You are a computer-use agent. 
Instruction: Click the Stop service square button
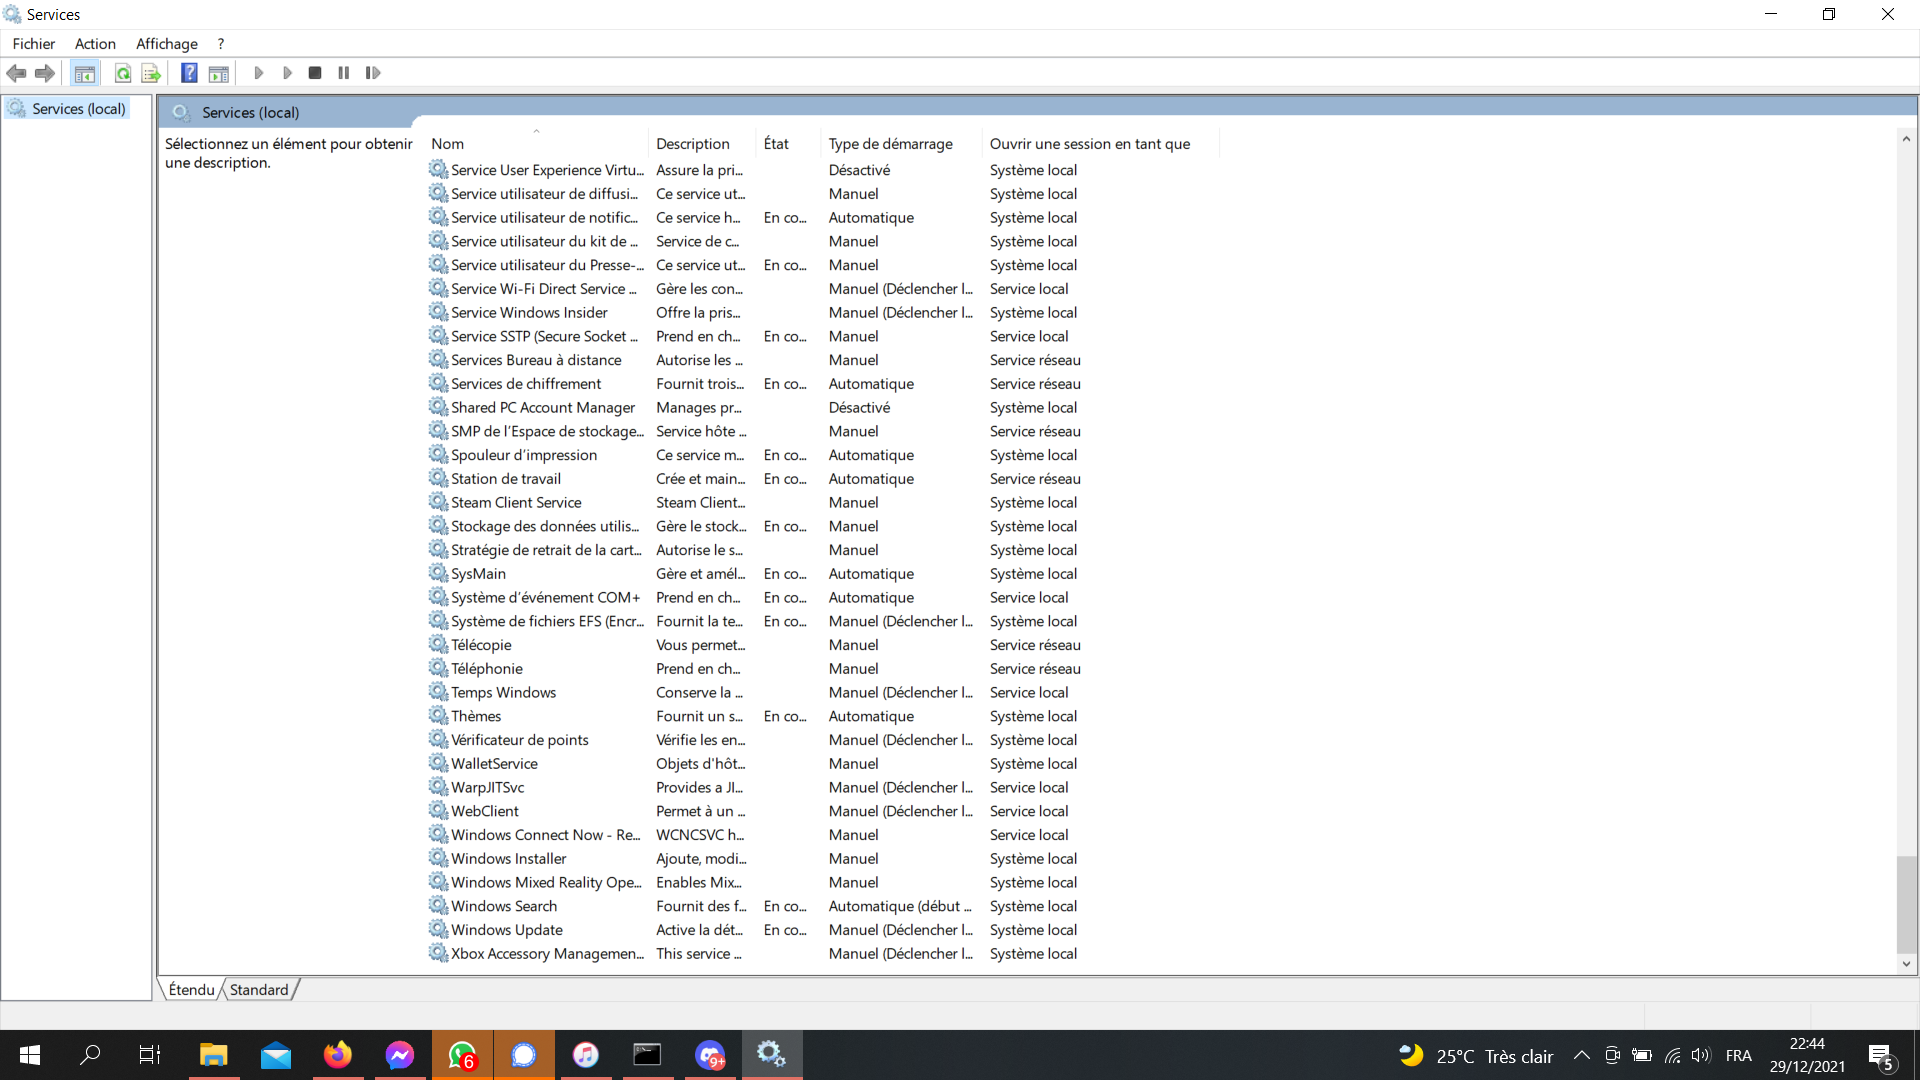coord(315,73)
